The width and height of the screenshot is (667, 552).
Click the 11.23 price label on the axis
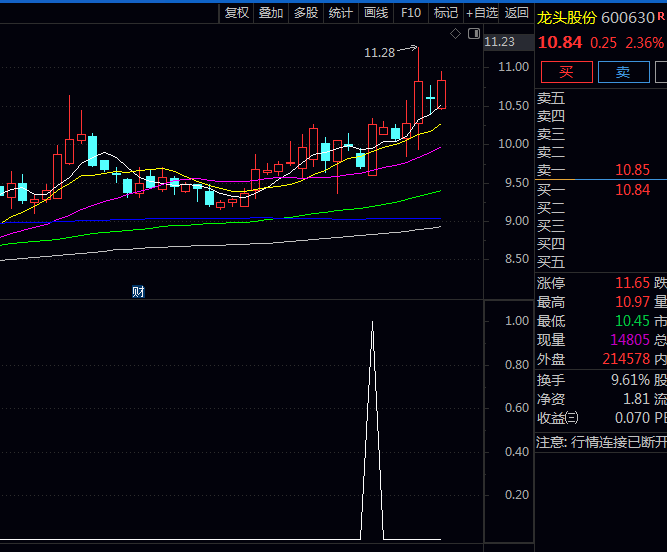tap(499, 42)
